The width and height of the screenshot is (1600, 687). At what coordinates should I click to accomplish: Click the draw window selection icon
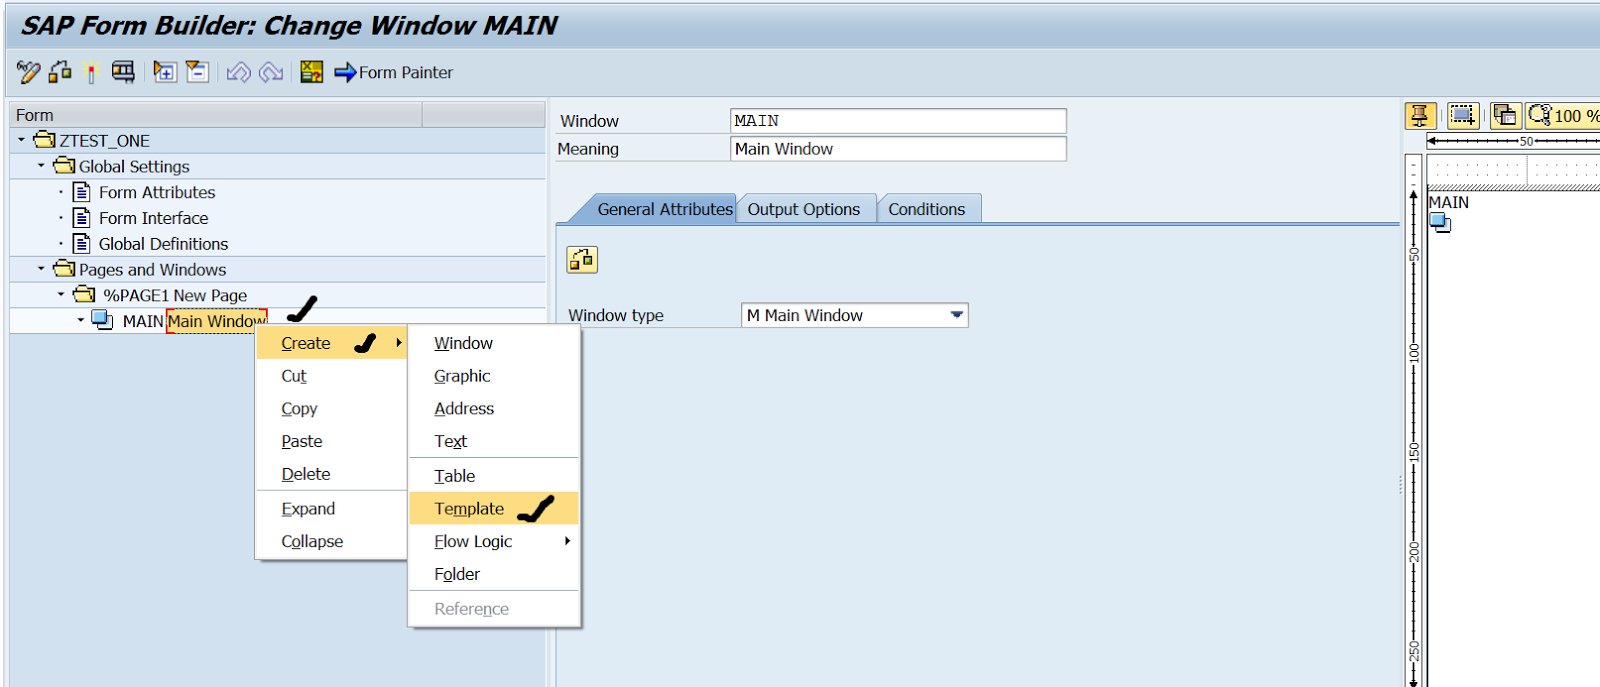(x=1463, y=116)
